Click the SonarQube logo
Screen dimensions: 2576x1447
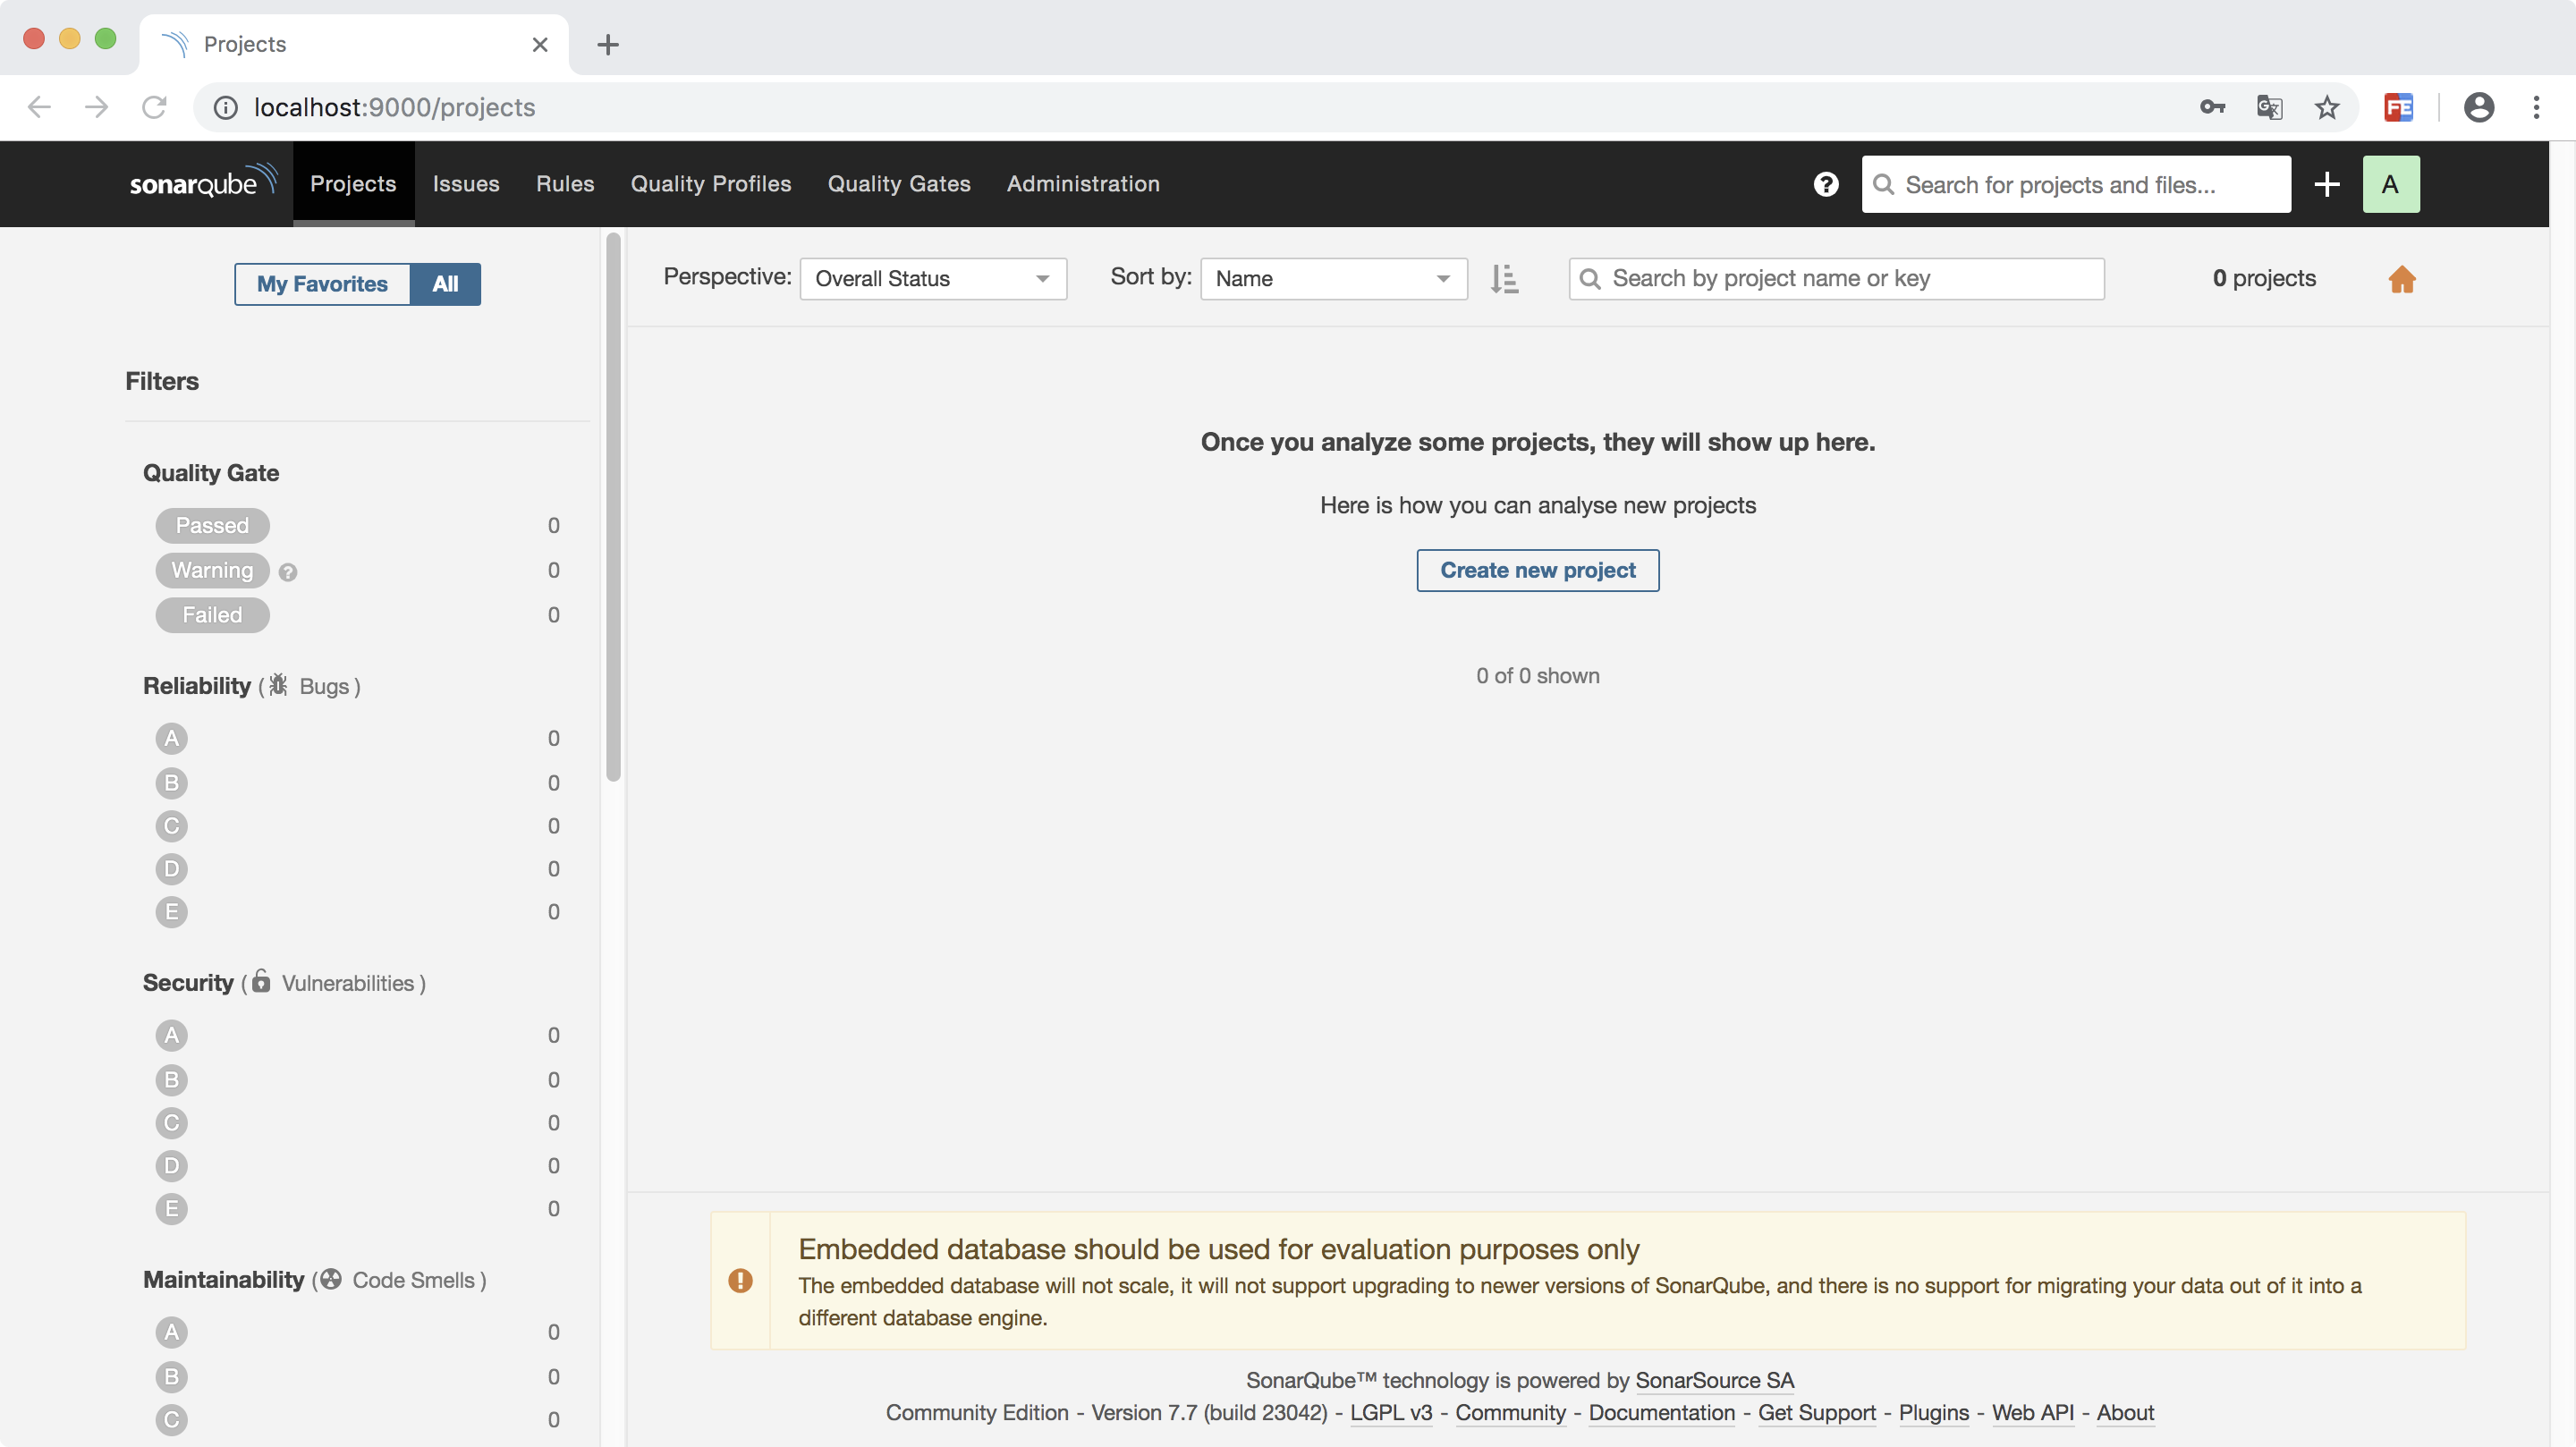[203, 183]
